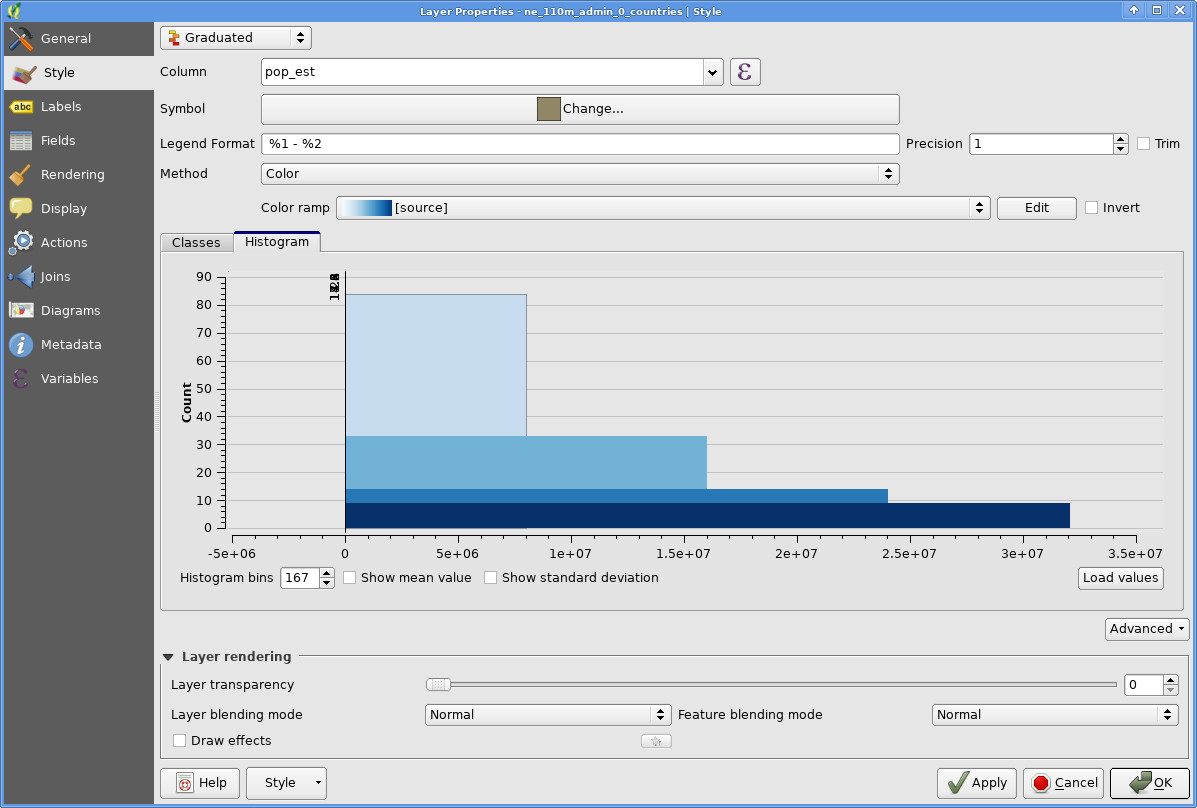Click the Layer transparency slider handle

coord(438,685)
